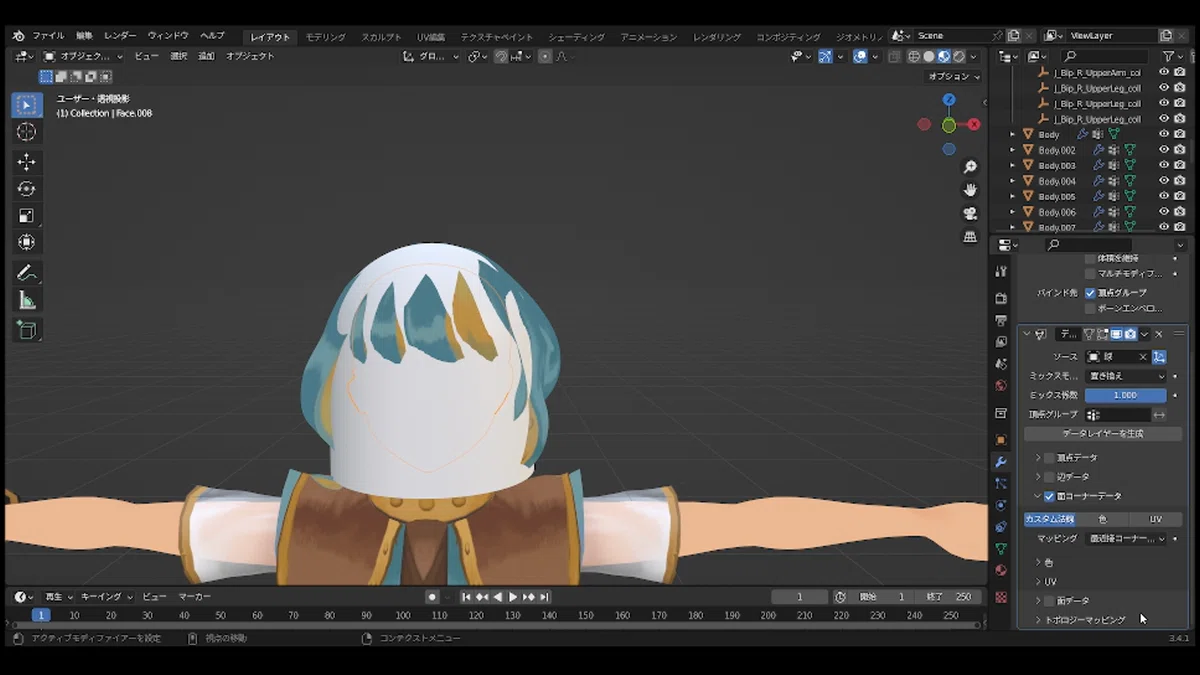Select the Select Box tool
The height and width of the screenshot is (675, 1200).
point(27,105)
